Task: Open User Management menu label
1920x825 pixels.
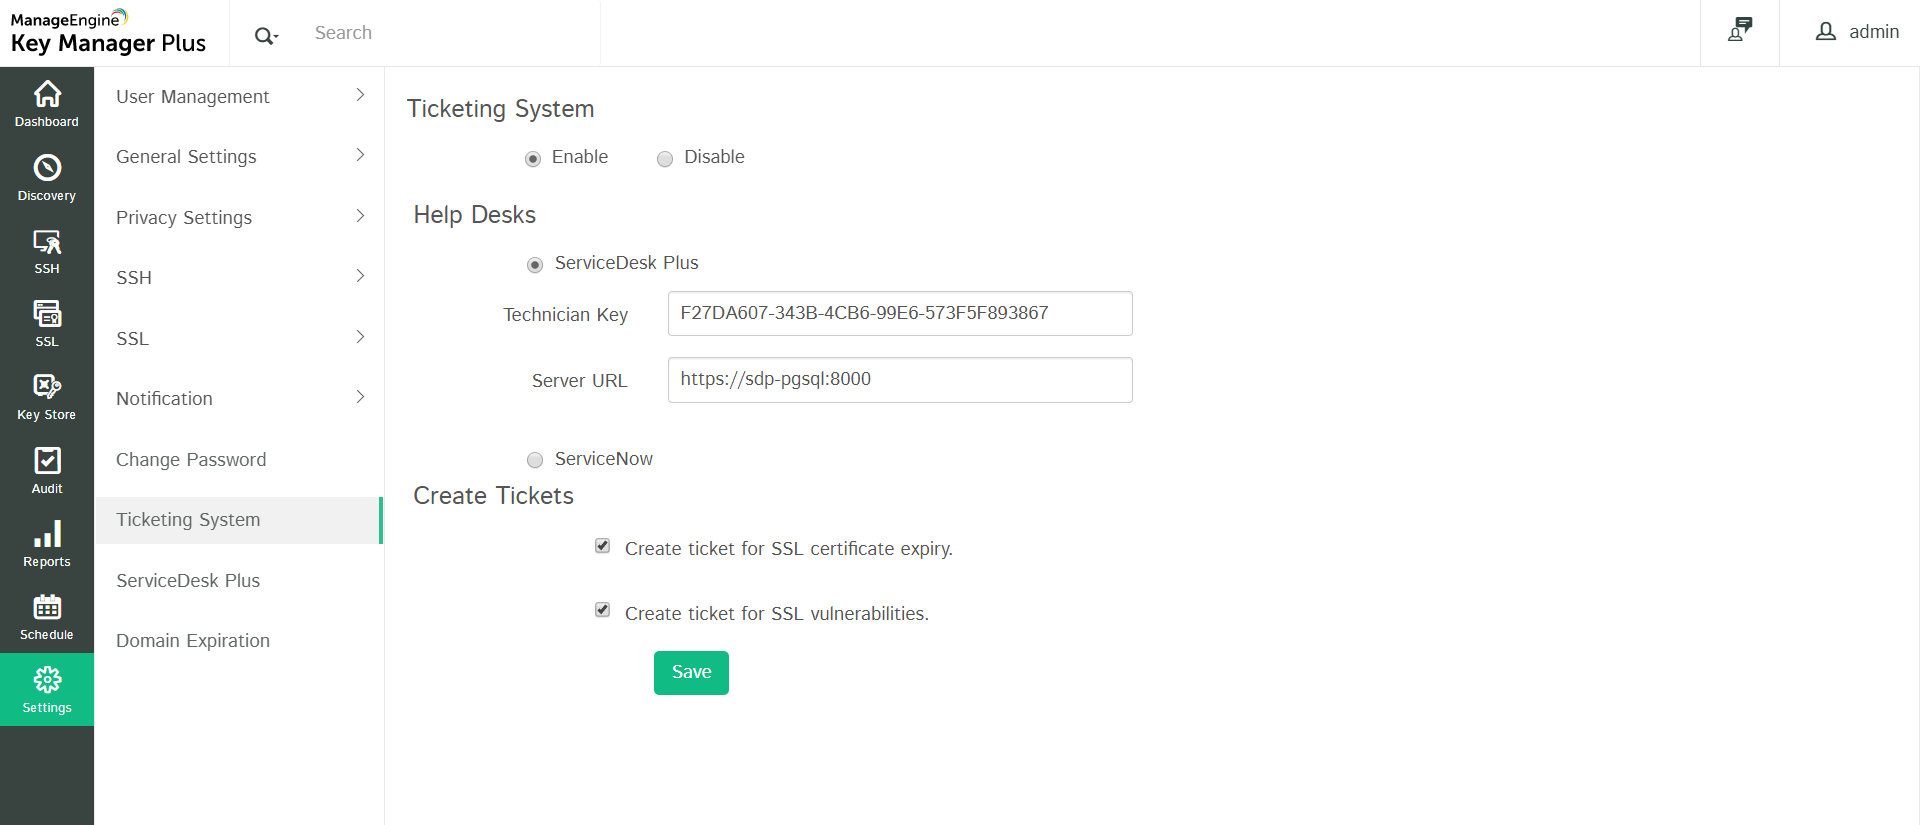Action: [x=193, y=97]
